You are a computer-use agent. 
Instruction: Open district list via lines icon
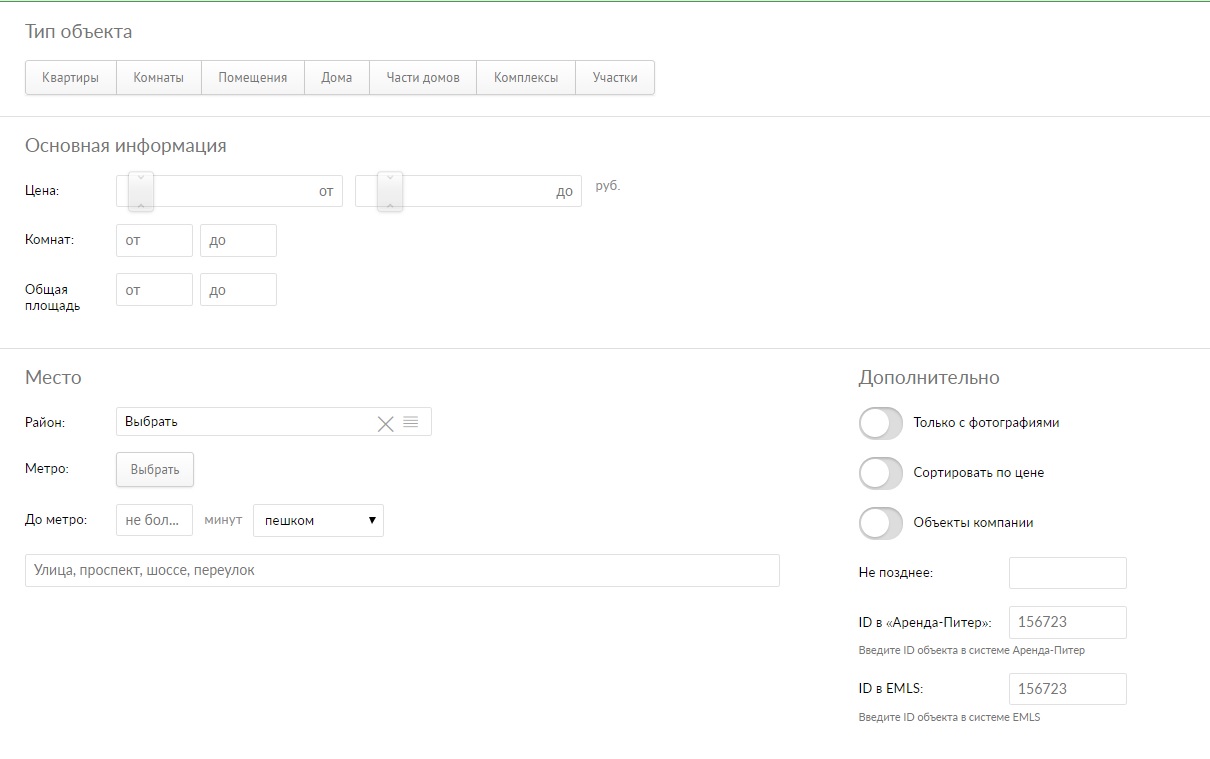410,422
